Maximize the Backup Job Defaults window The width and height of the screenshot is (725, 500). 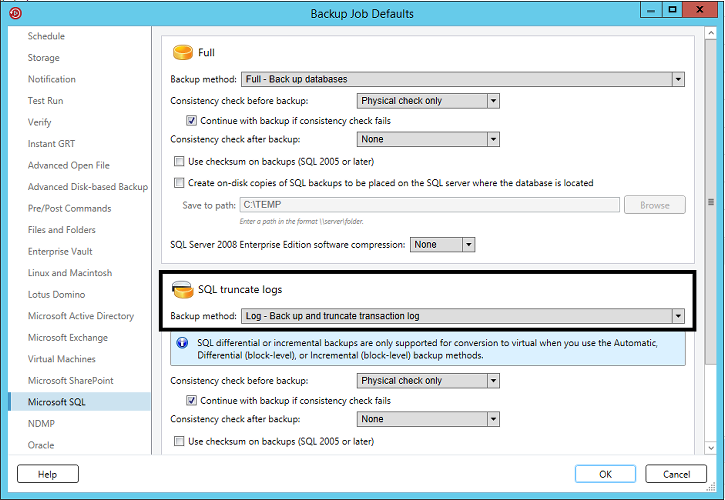point(672,10)
